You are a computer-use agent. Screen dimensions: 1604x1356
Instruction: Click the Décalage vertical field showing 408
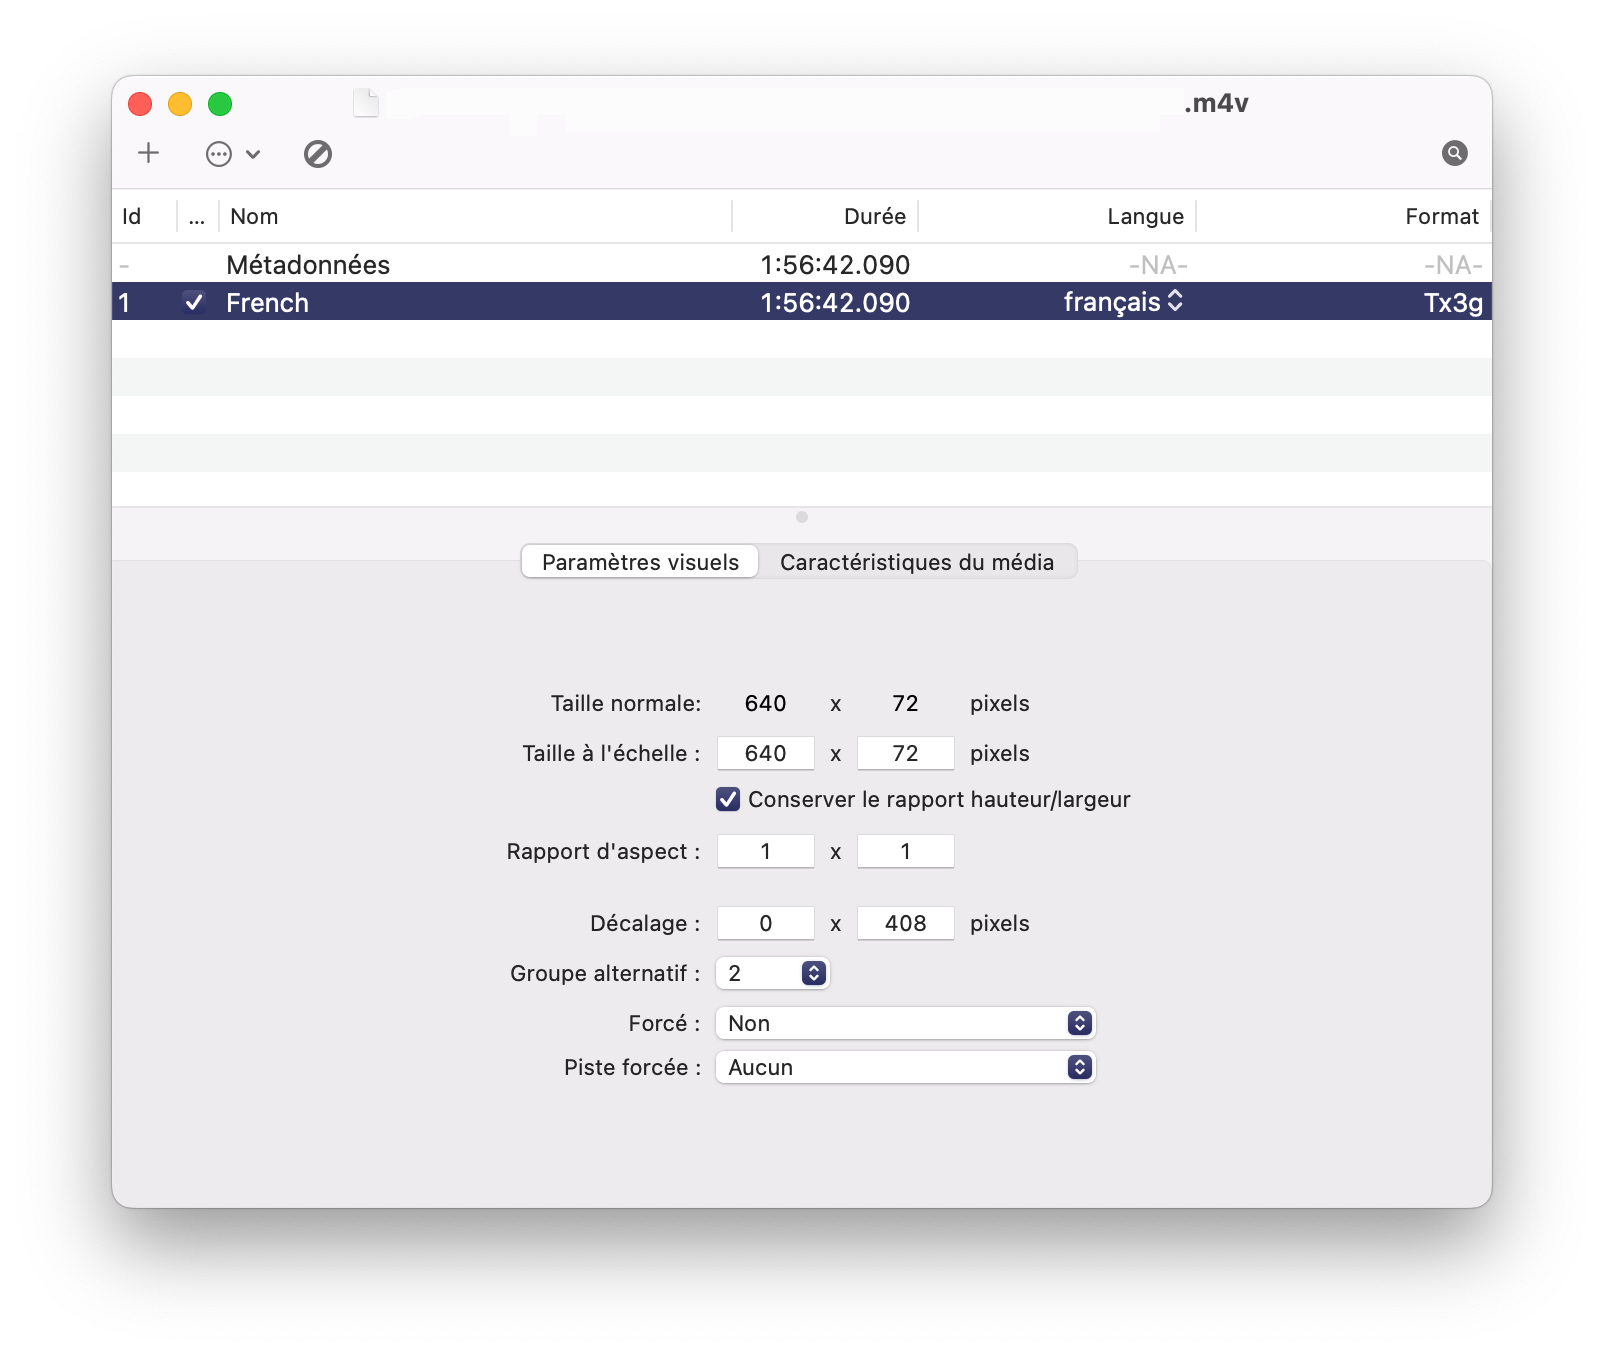tap(906, 923)
